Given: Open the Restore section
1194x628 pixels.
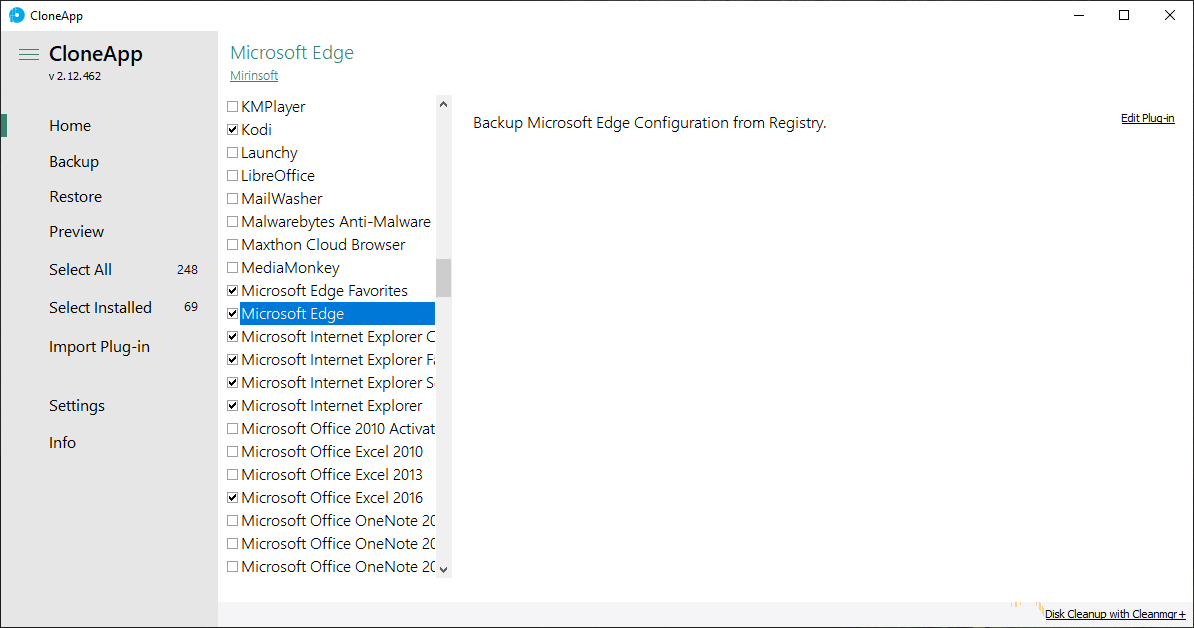Looking at the screenshot, I should [75, 196].
